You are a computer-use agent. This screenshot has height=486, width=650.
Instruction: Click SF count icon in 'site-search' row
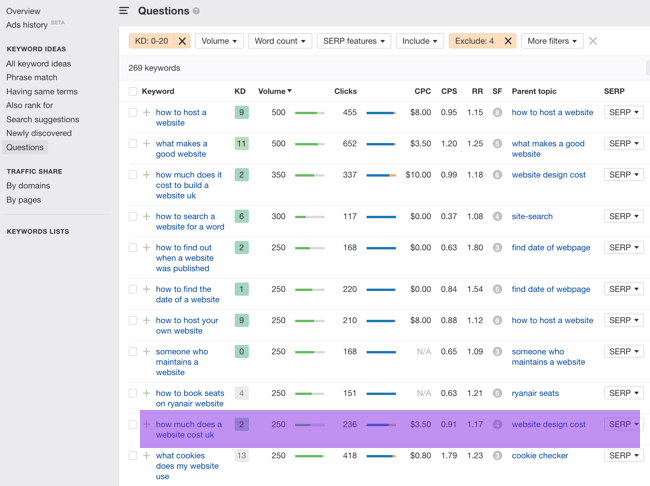click(497, 216)
